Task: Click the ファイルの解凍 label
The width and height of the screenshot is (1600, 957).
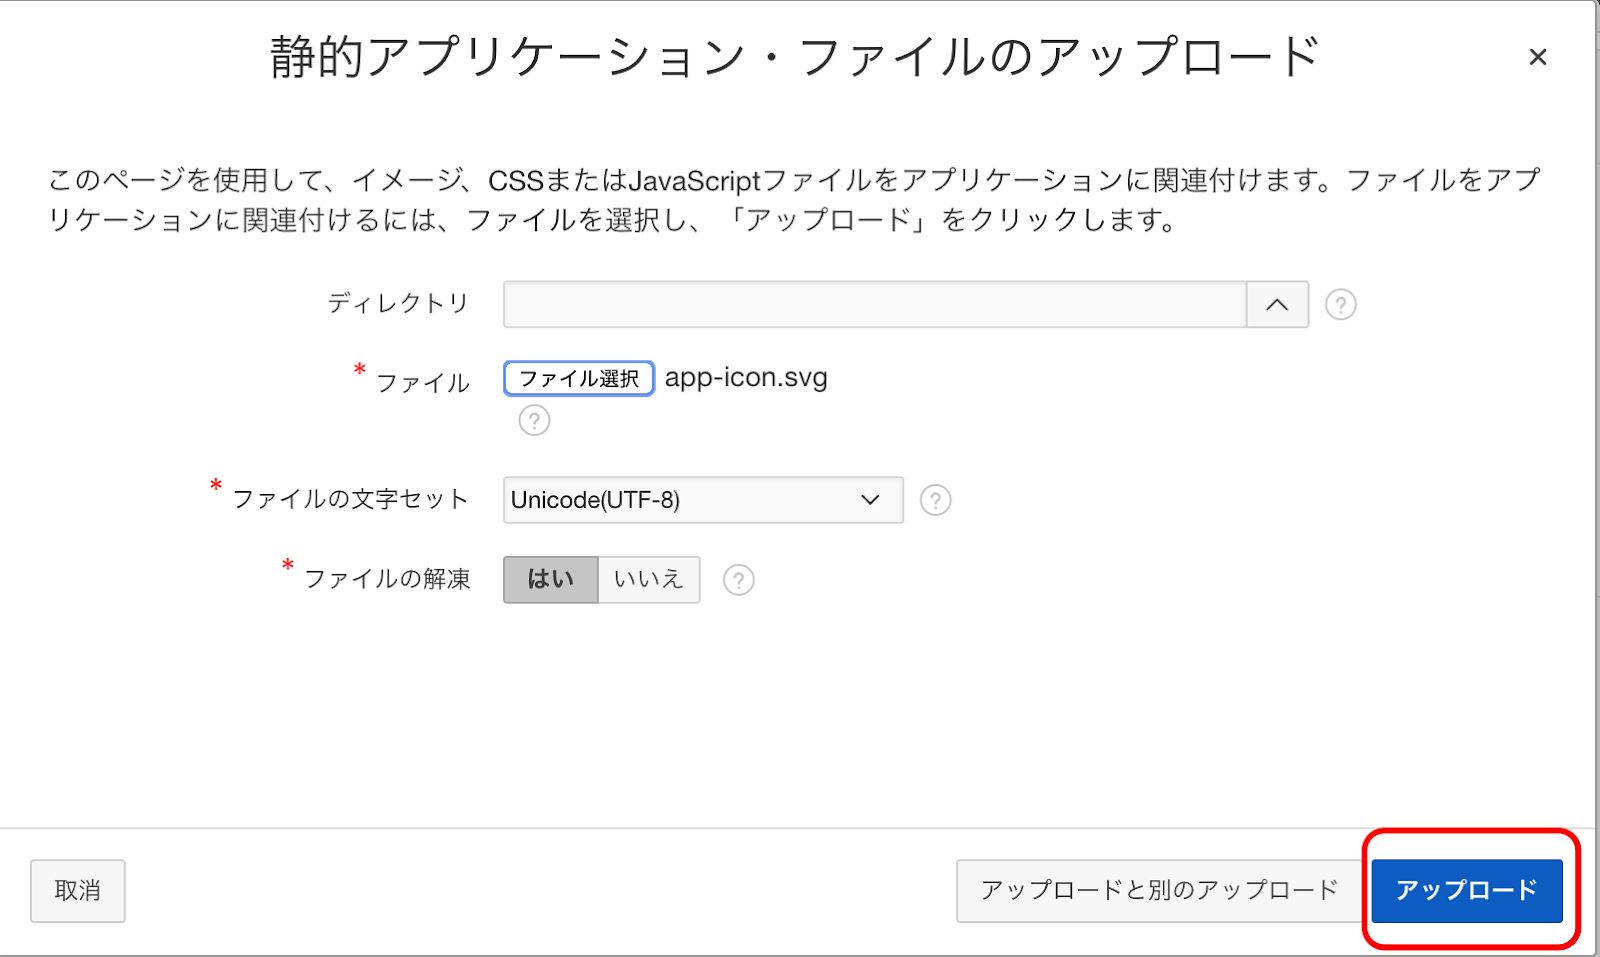Action: pos(387,579)
